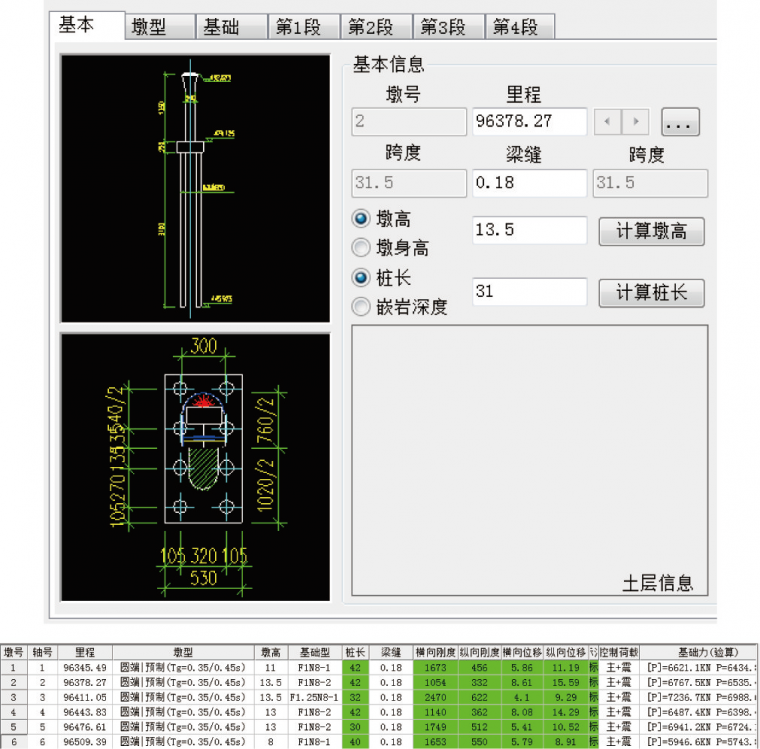Click the left arrow next to 里程 field
The width and height of the screenshot is (760, 749).
click(x=608, y=122)
